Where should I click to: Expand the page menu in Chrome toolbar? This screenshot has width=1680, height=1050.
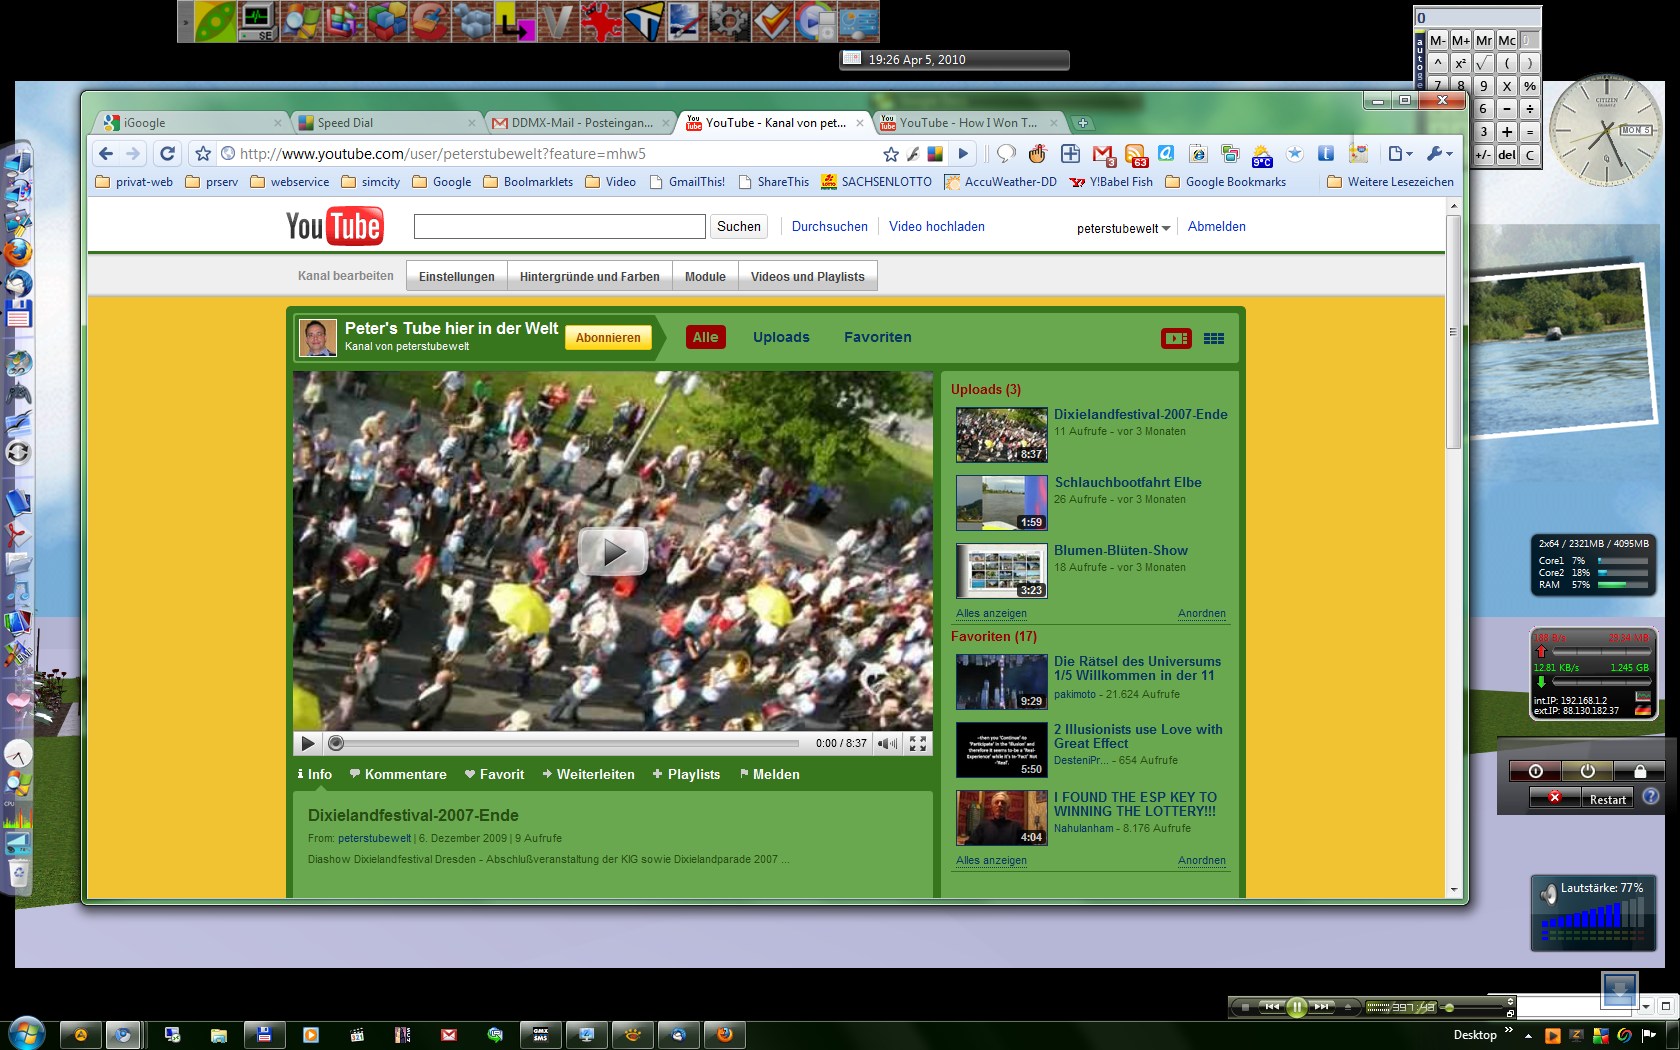pyautogui.click(x=1400, y=154)
